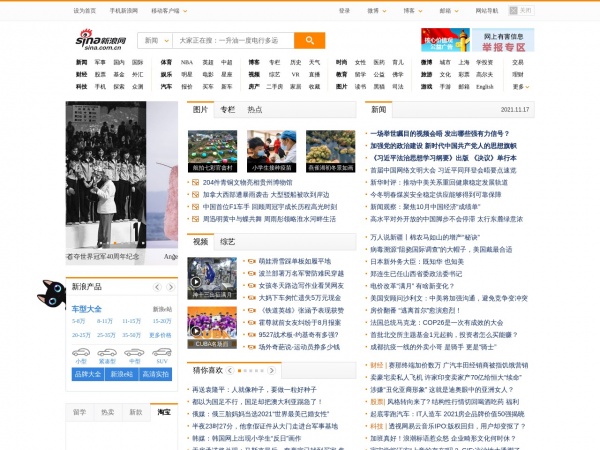Open the world champion anniversary slideshow image
The height and width of the screenshot is (450, 600).
pyautogui.click(x=106, y=176)
